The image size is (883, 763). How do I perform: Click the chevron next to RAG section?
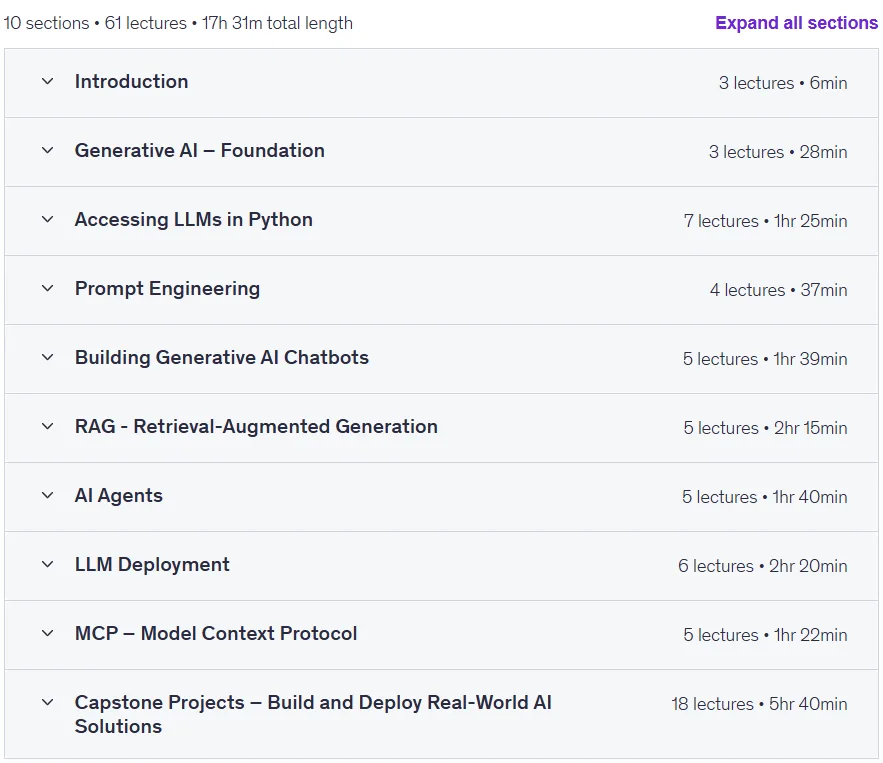(48, 426)
